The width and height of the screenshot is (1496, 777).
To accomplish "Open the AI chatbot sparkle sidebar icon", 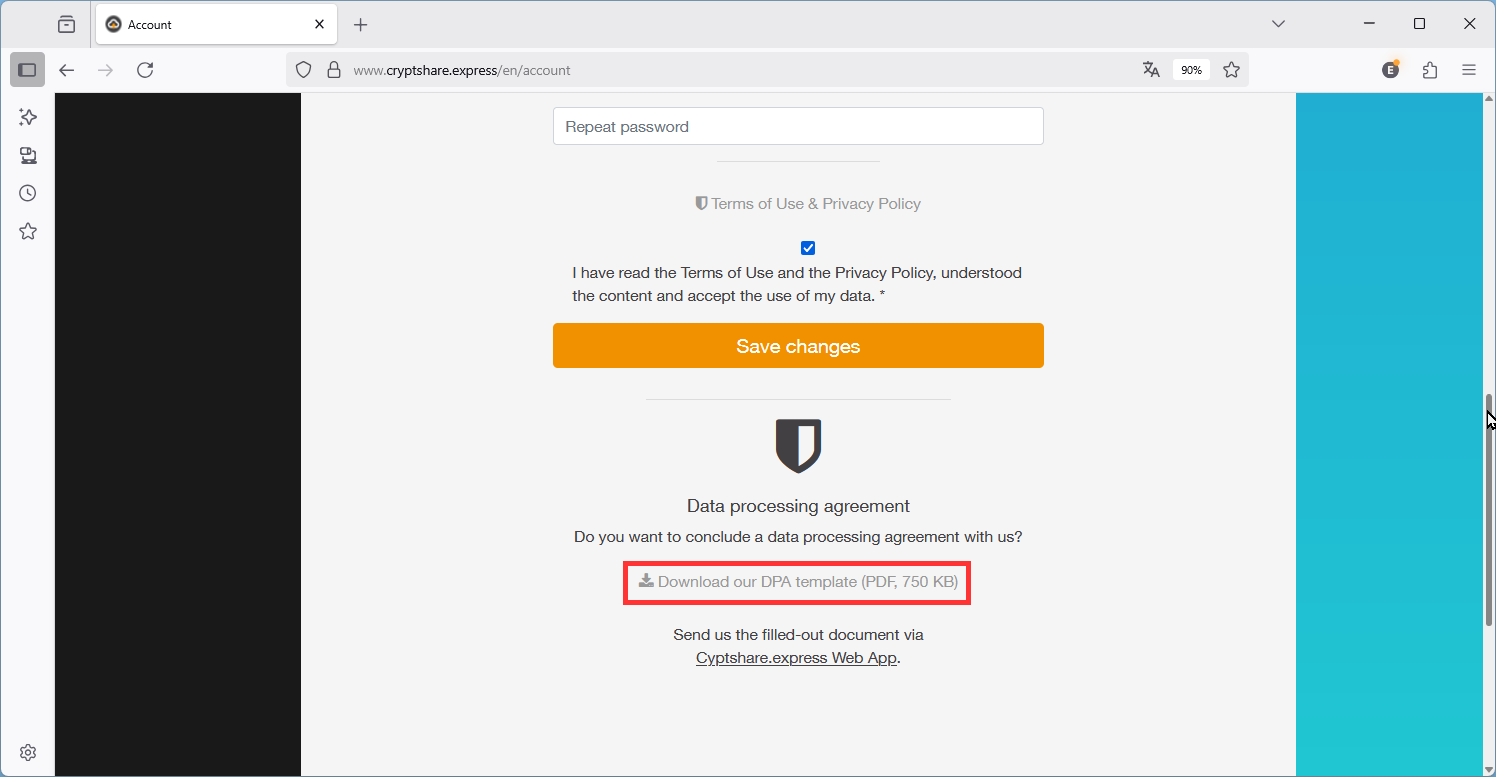I will pos(28,117).
